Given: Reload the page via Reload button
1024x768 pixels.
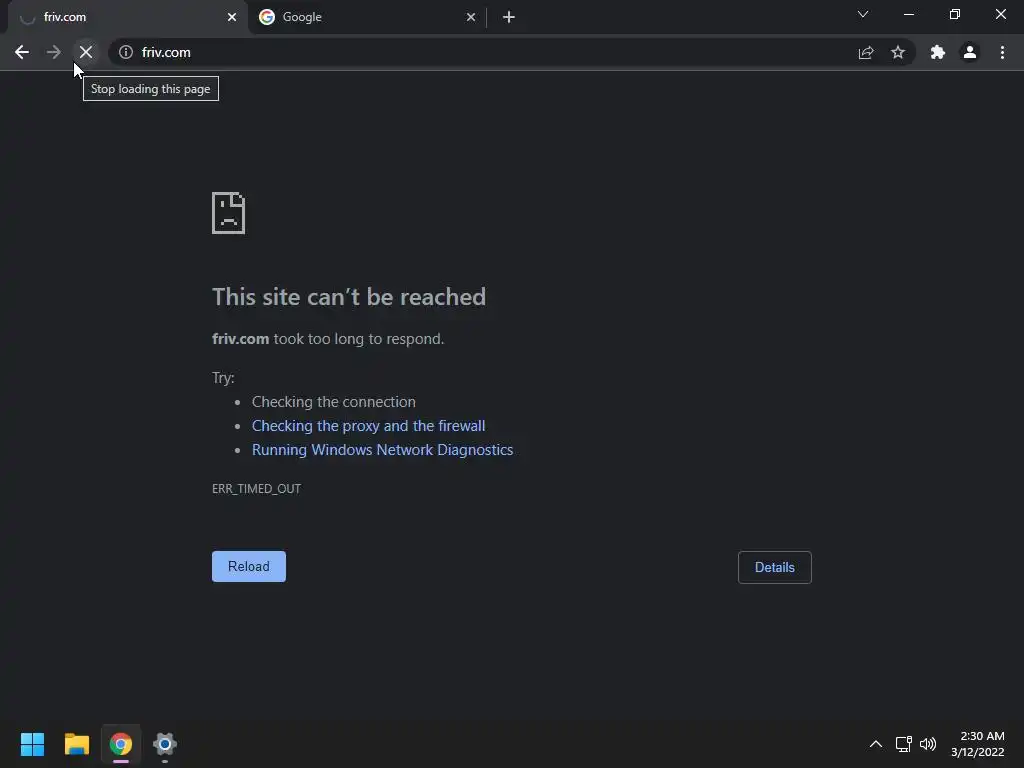Looking at the screenshot, I should coord(249,566).
